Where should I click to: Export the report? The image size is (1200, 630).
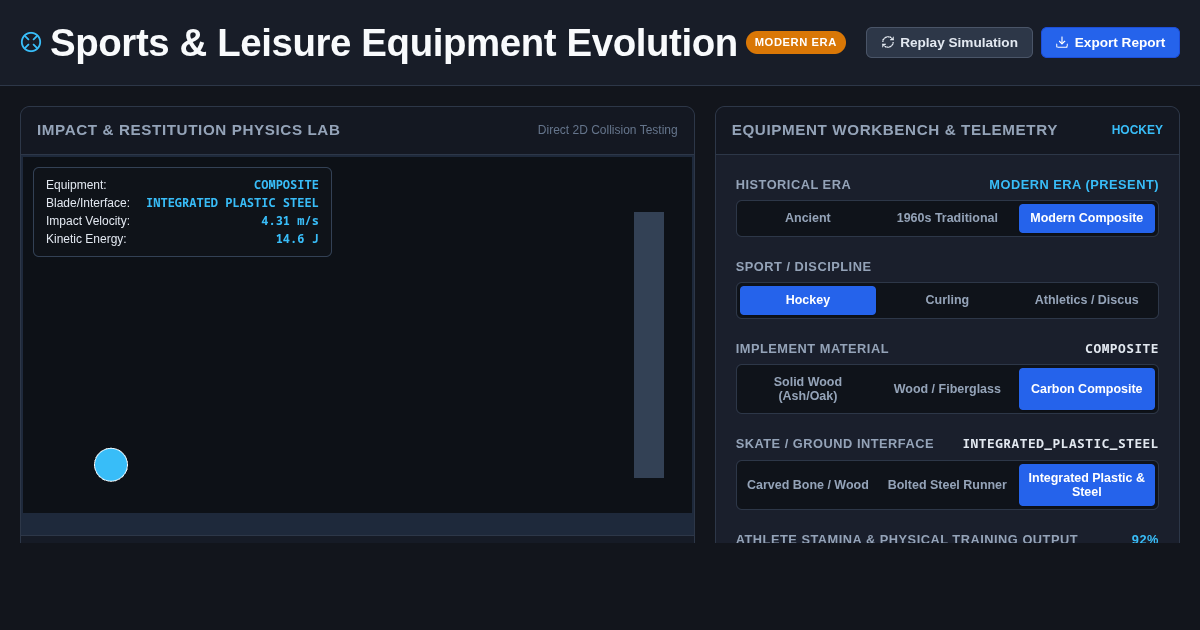1110,42
